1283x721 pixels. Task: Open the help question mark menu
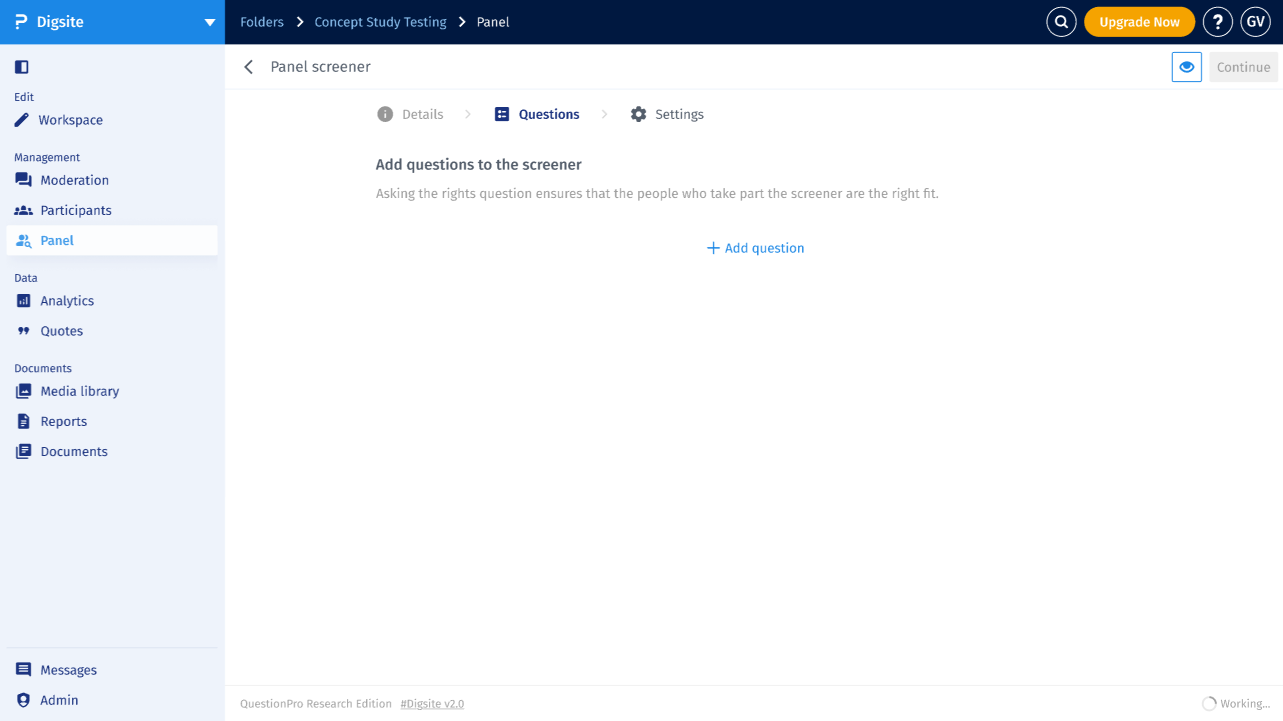coord(1217,21)
